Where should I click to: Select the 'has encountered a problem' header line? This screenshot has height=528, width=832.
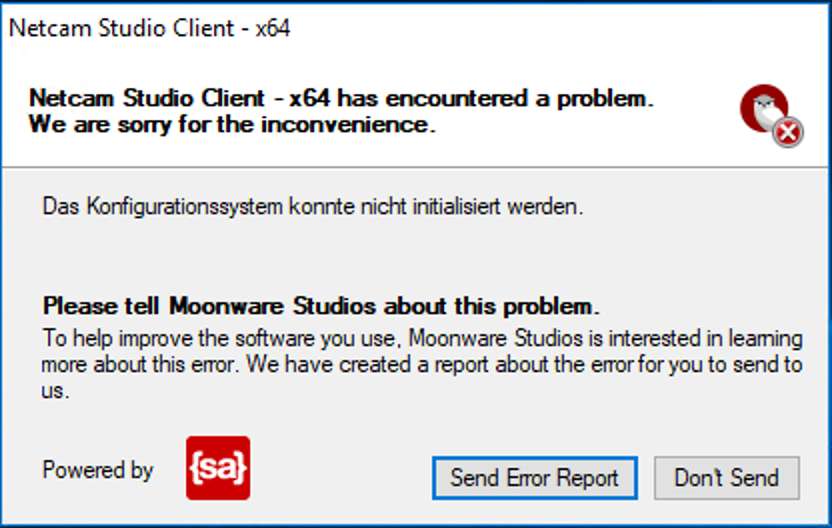[x=341, y=98]
